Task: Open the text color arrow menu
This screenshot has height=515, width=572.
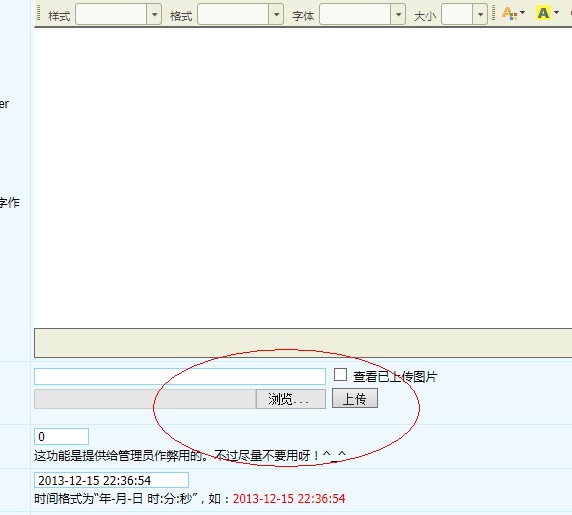Action: point(523,13)
